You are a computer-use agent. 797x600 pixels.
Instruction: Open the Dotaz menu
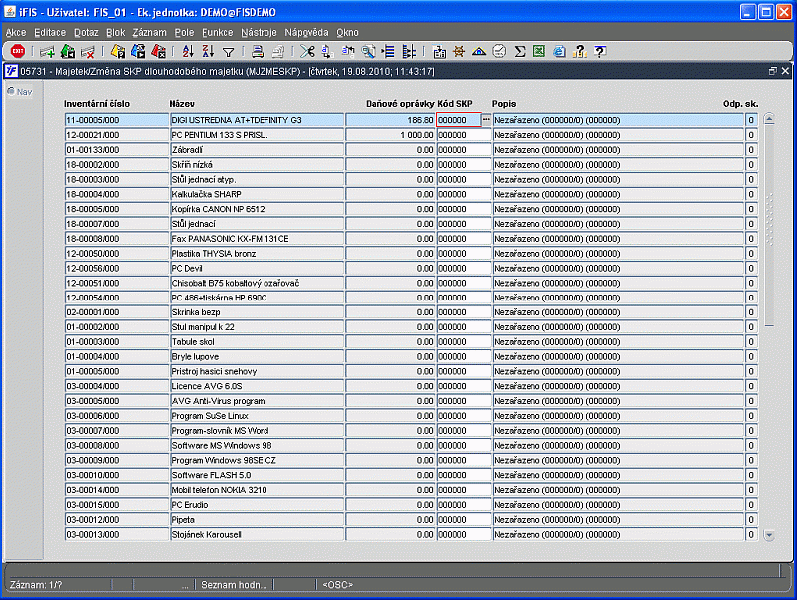(86, 33)
